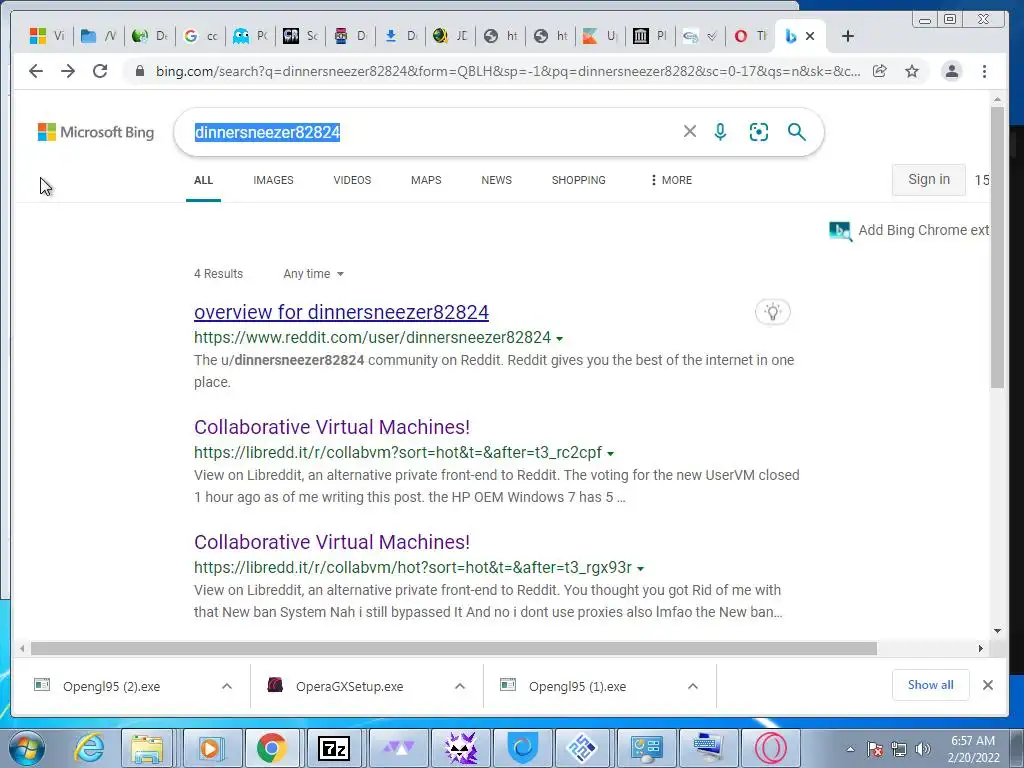The width and height of the screenshot is (1024, 768).
Task: Share this page via address bar icon
Action: click(x=880, y=71)
